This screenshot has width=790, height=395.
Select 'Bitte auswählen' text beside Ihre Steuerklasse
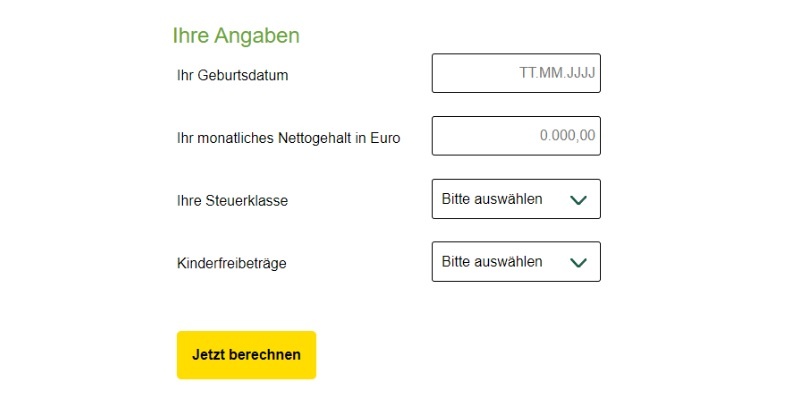pyautogui.click(x=492, y=199)
